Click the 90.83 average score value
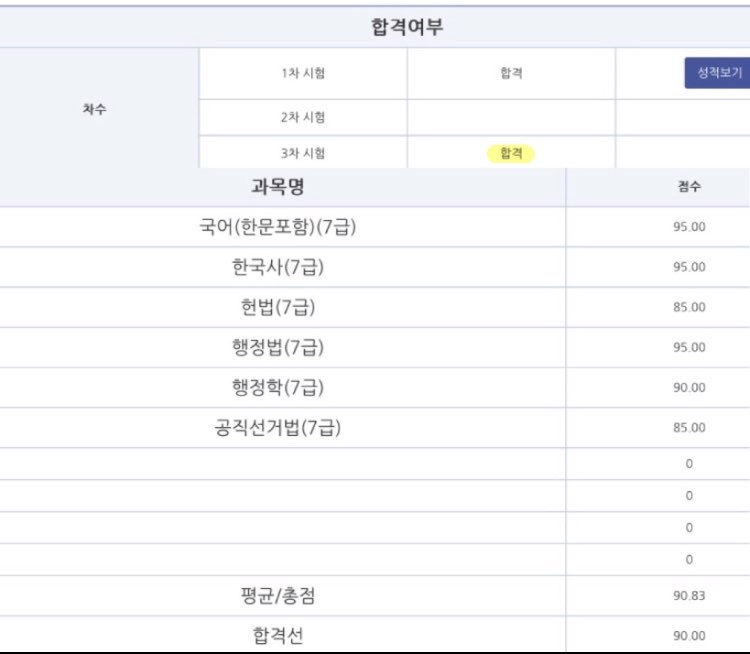This screenshot has width=750, height=654. (x=689, y=596)
